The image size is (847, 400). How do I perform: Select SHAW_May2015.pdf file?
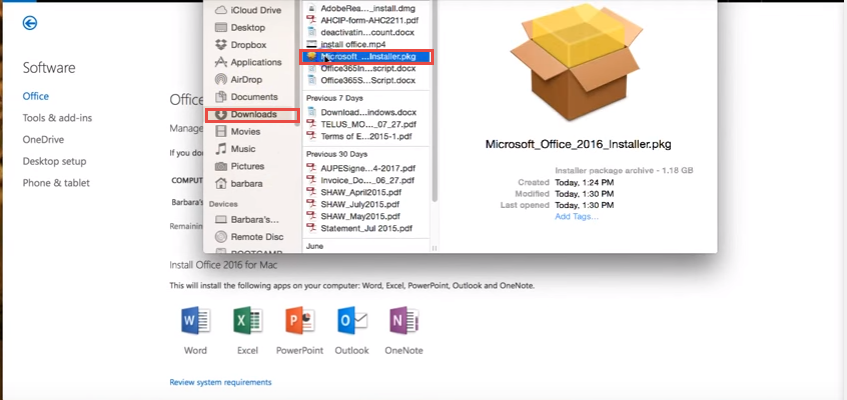[x=353, y=216]
